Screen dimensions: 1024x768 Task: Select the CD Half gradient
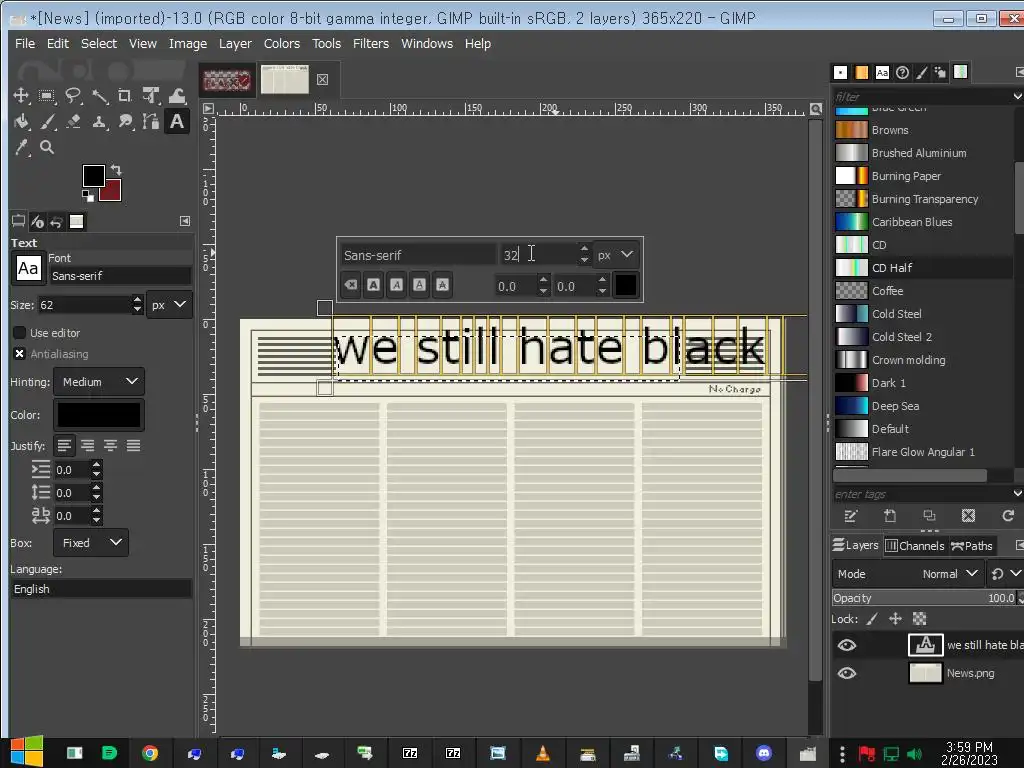[923, 268]
